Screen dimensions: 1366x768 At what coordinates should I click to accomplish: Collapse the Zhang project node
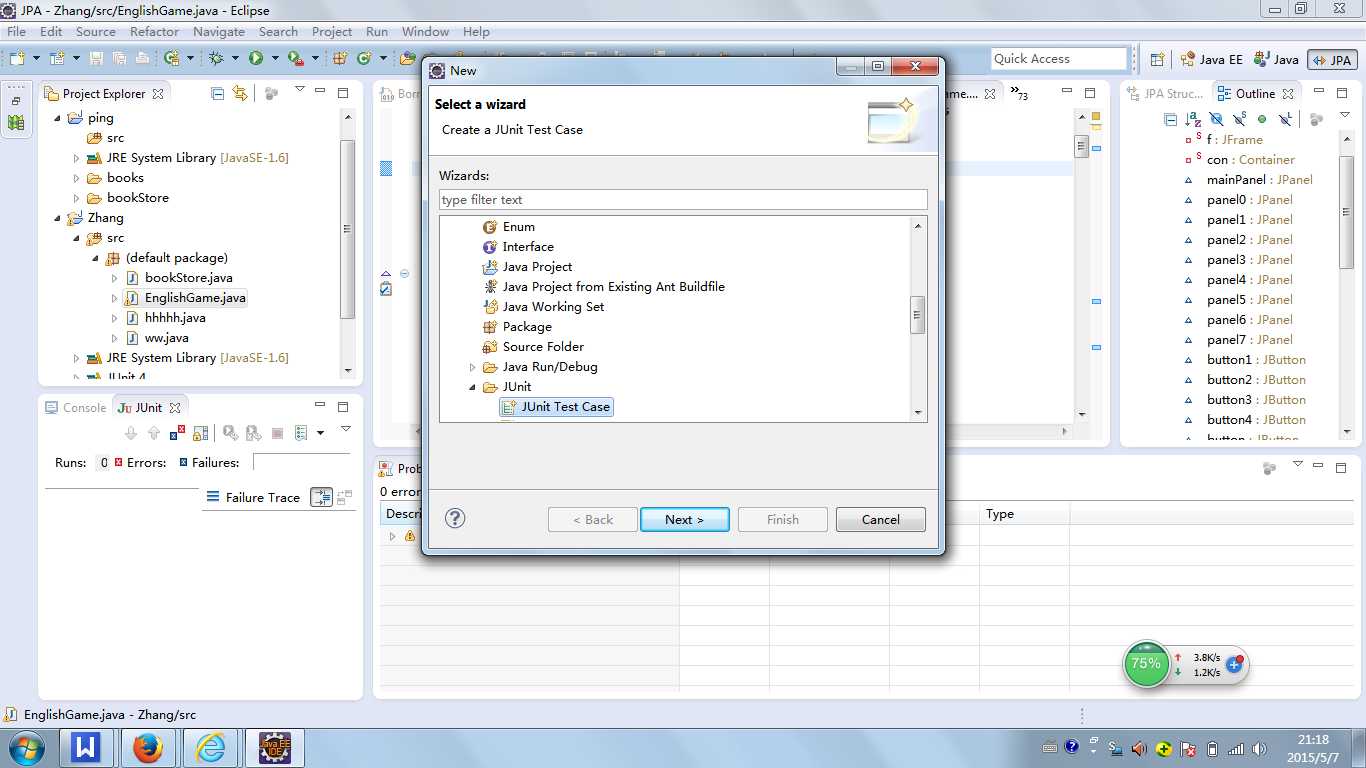pos(57,218)
